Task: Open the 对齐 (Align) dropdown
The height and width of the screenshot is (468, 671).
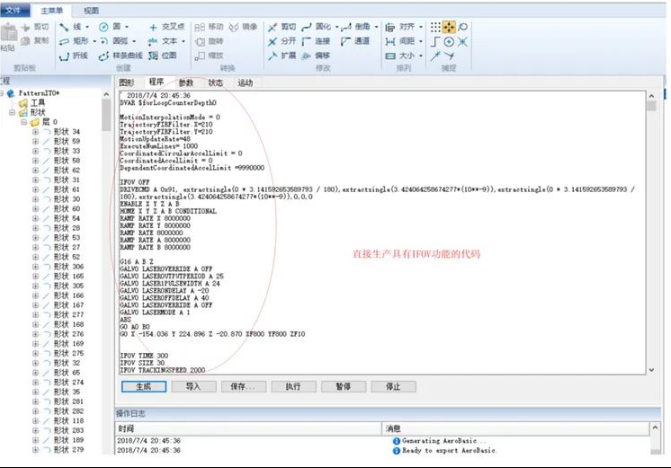Action: (x=419, y=27)
